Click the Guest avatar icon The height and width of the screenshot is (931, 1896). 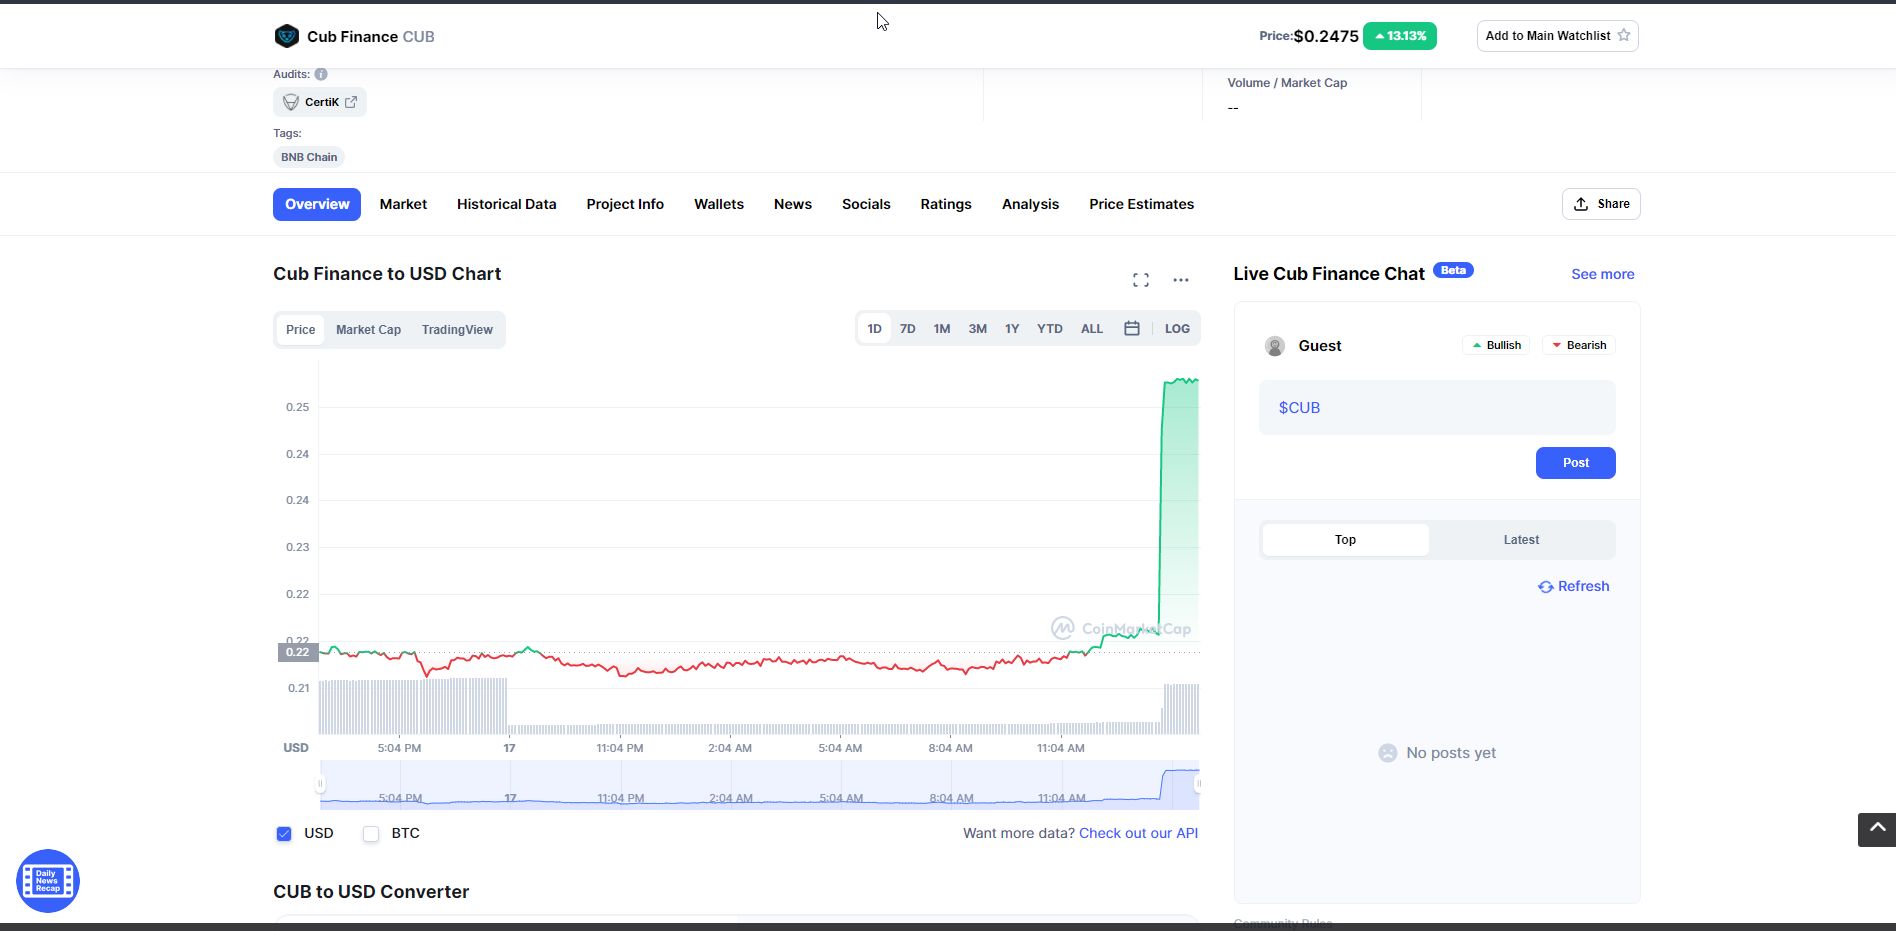1275,346
